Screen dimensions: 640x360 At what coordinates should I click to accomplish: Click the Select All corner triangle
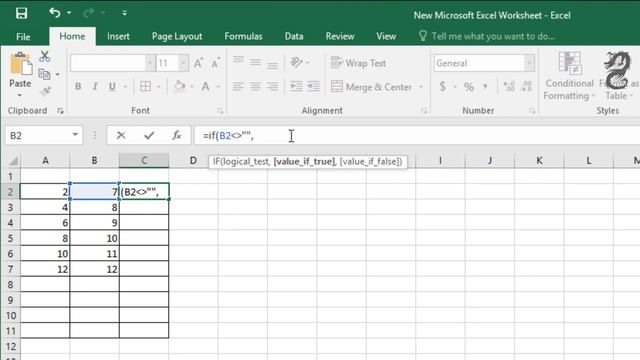pos(13,160)
